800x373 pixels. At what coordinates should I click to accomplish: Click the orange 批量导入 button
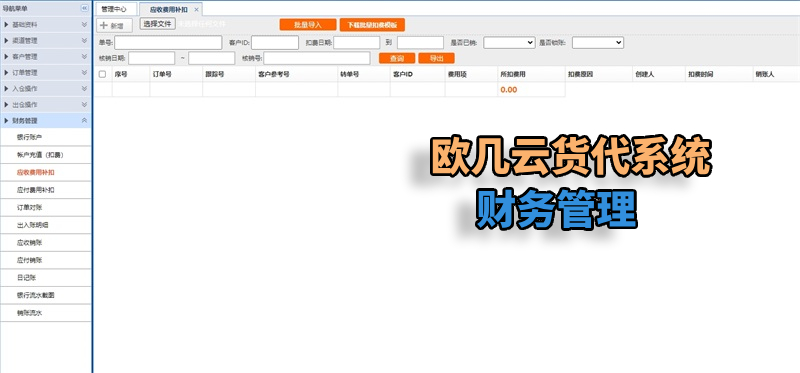click(x=308, y=24)
